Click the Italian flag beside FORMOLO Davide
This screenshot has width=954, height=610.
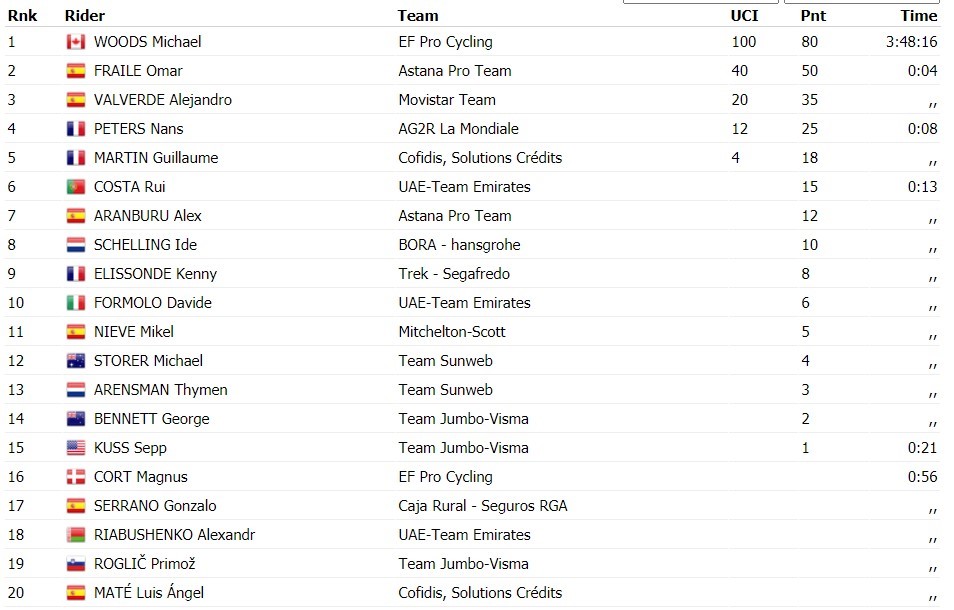pos(75,303)
